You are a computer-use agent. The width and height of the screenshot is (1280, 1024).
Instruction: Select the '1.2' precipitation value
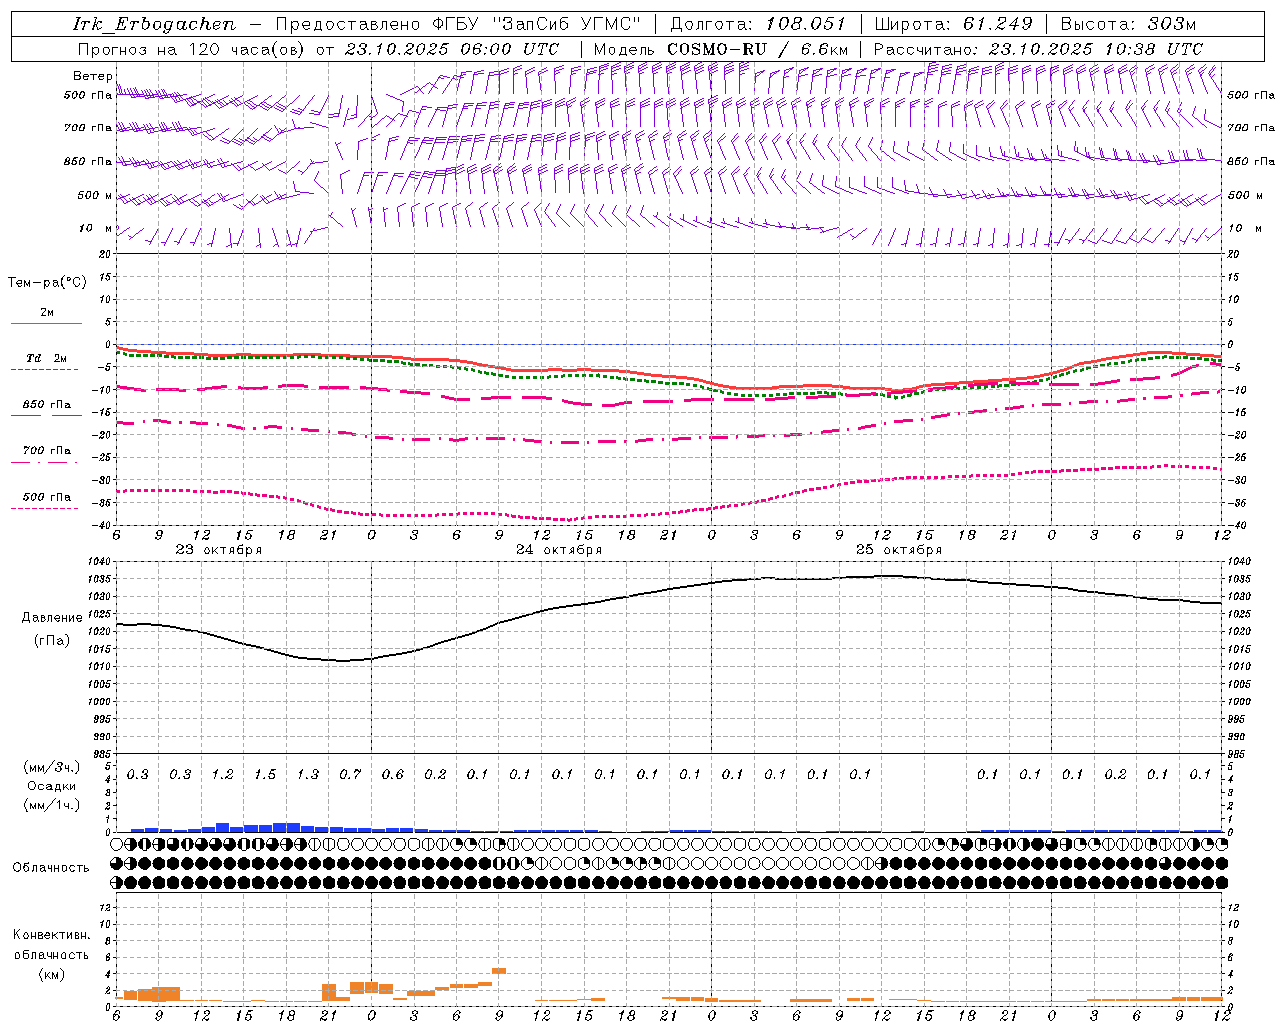[222, 775]
